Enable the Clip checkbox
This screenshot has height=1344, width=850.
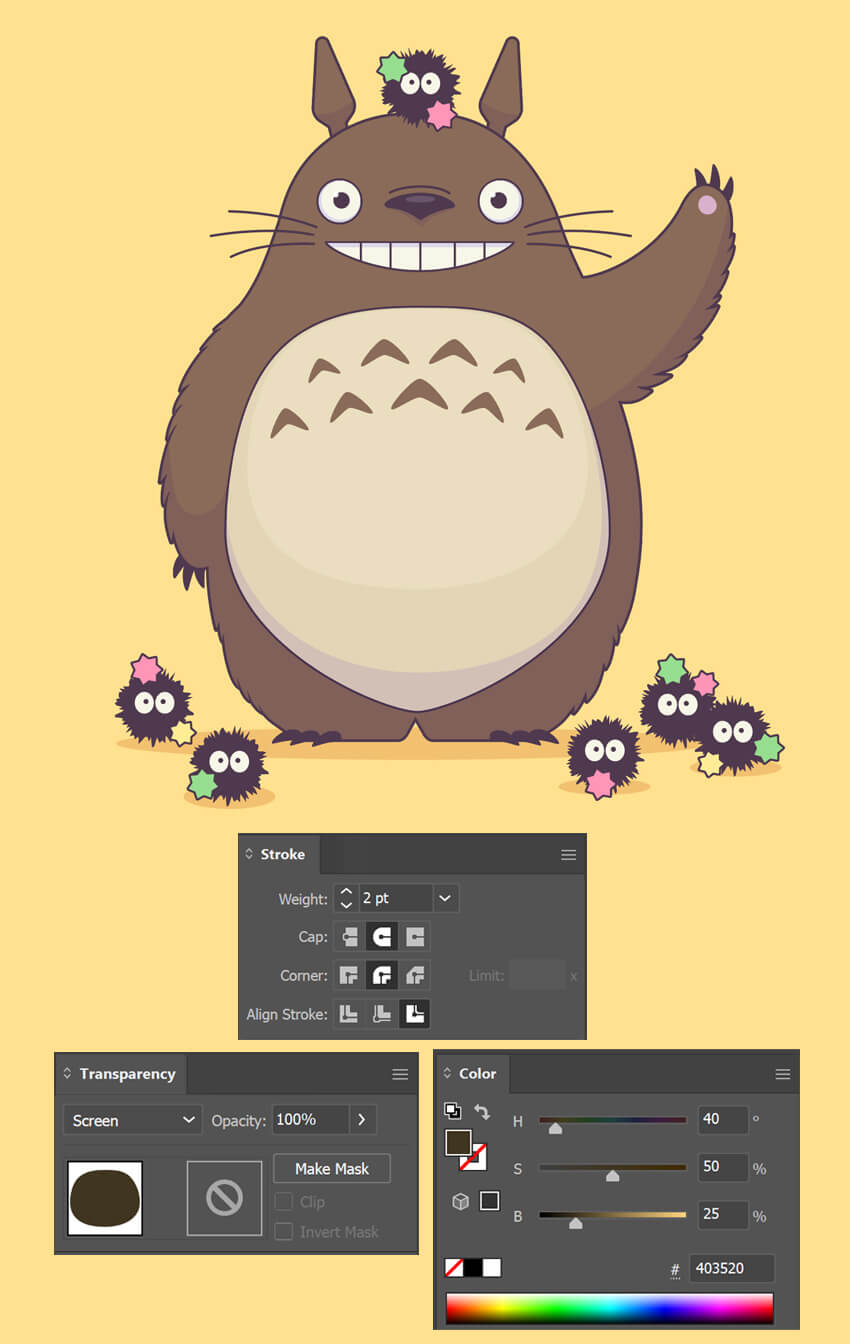click(284, 1202)
